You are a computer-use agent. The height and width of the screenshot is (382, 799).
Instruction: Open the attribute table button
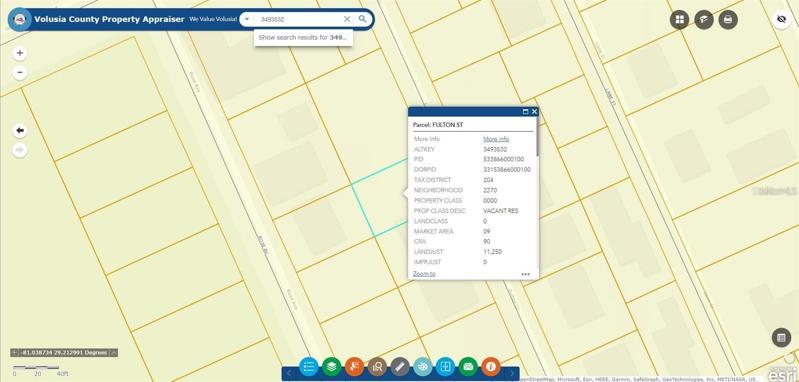coord(781,338)
